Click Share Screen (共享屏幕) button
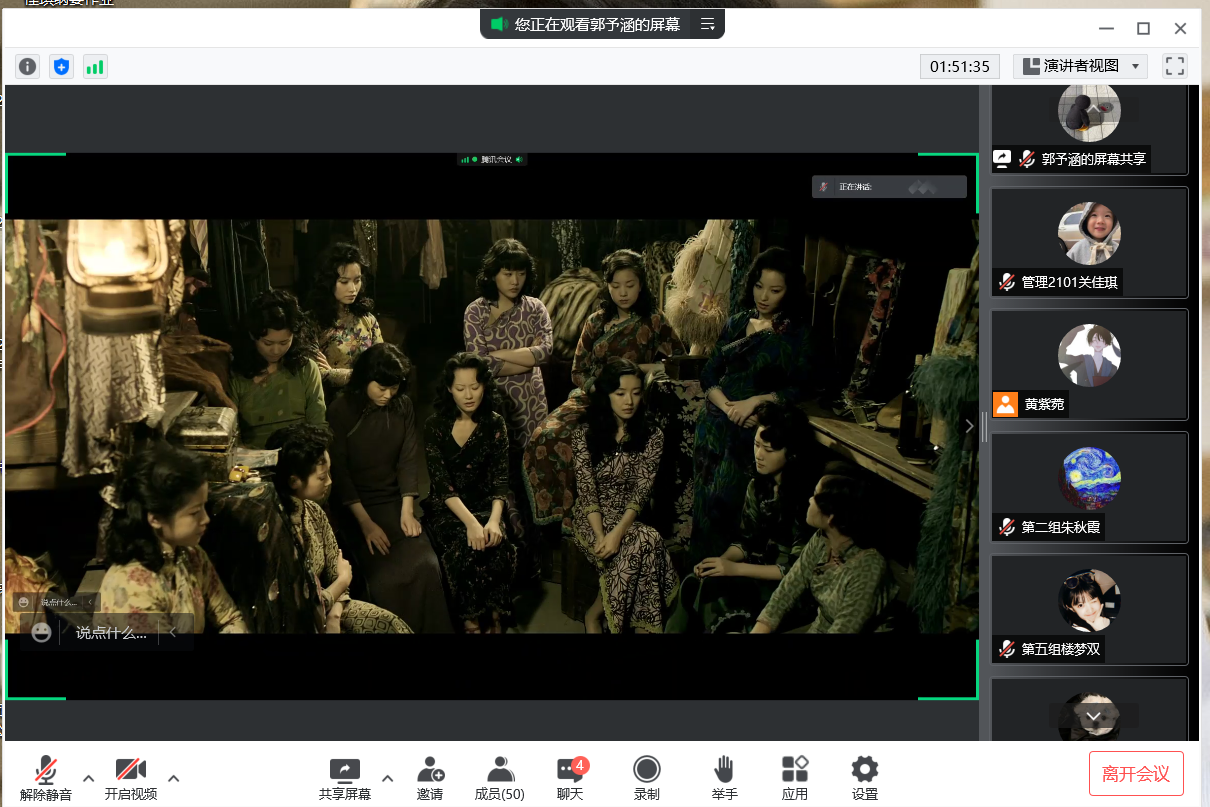Viewport: 1210px width, 807px height. [x=344, y=778]
